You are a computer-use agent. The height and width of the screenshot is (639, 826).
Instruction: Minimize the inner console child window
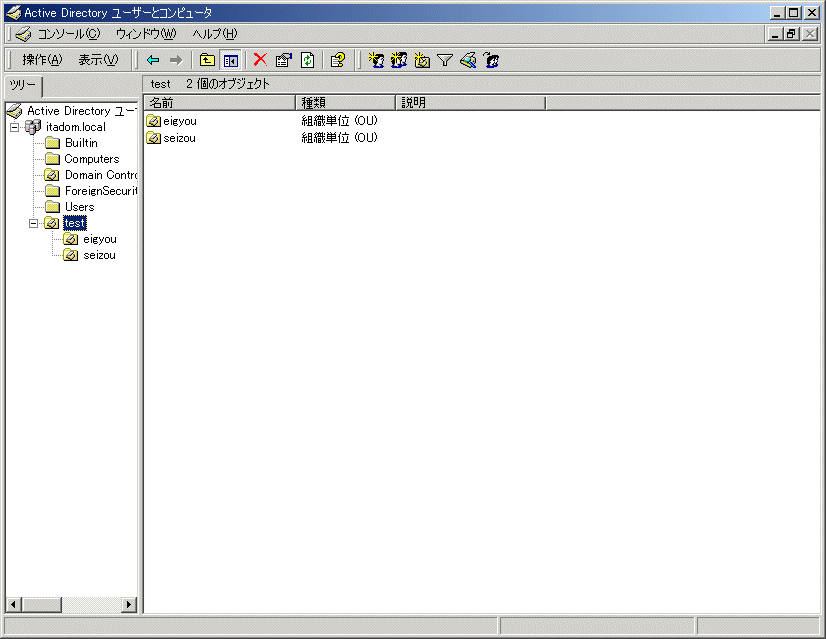[774, 34]
